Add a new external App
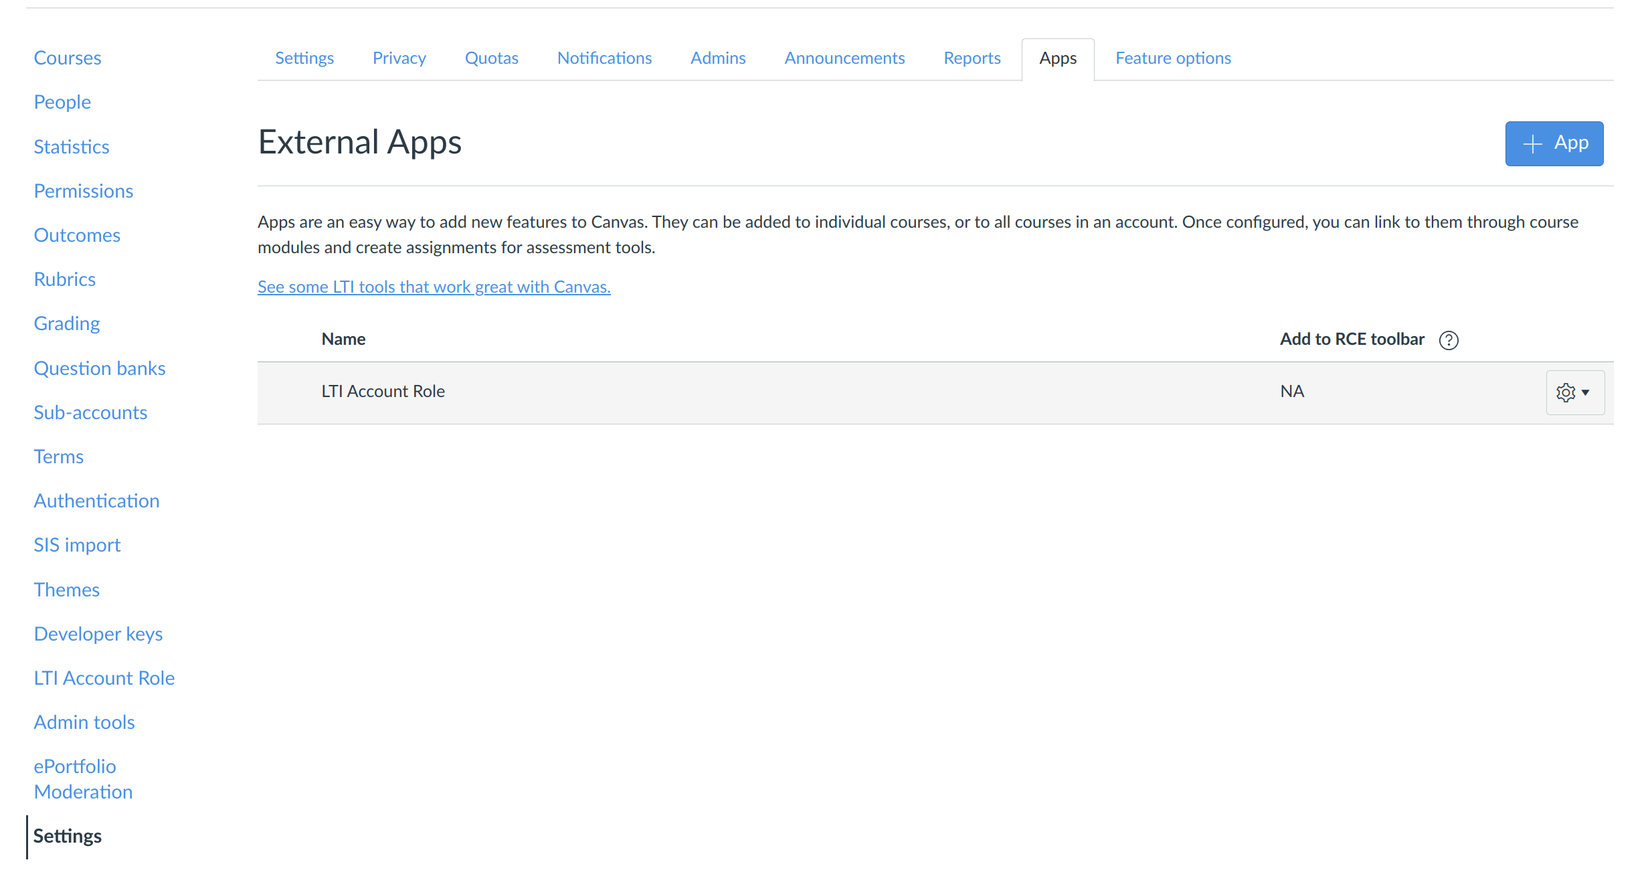The image size is (1650, 875). pos(1554,143)
